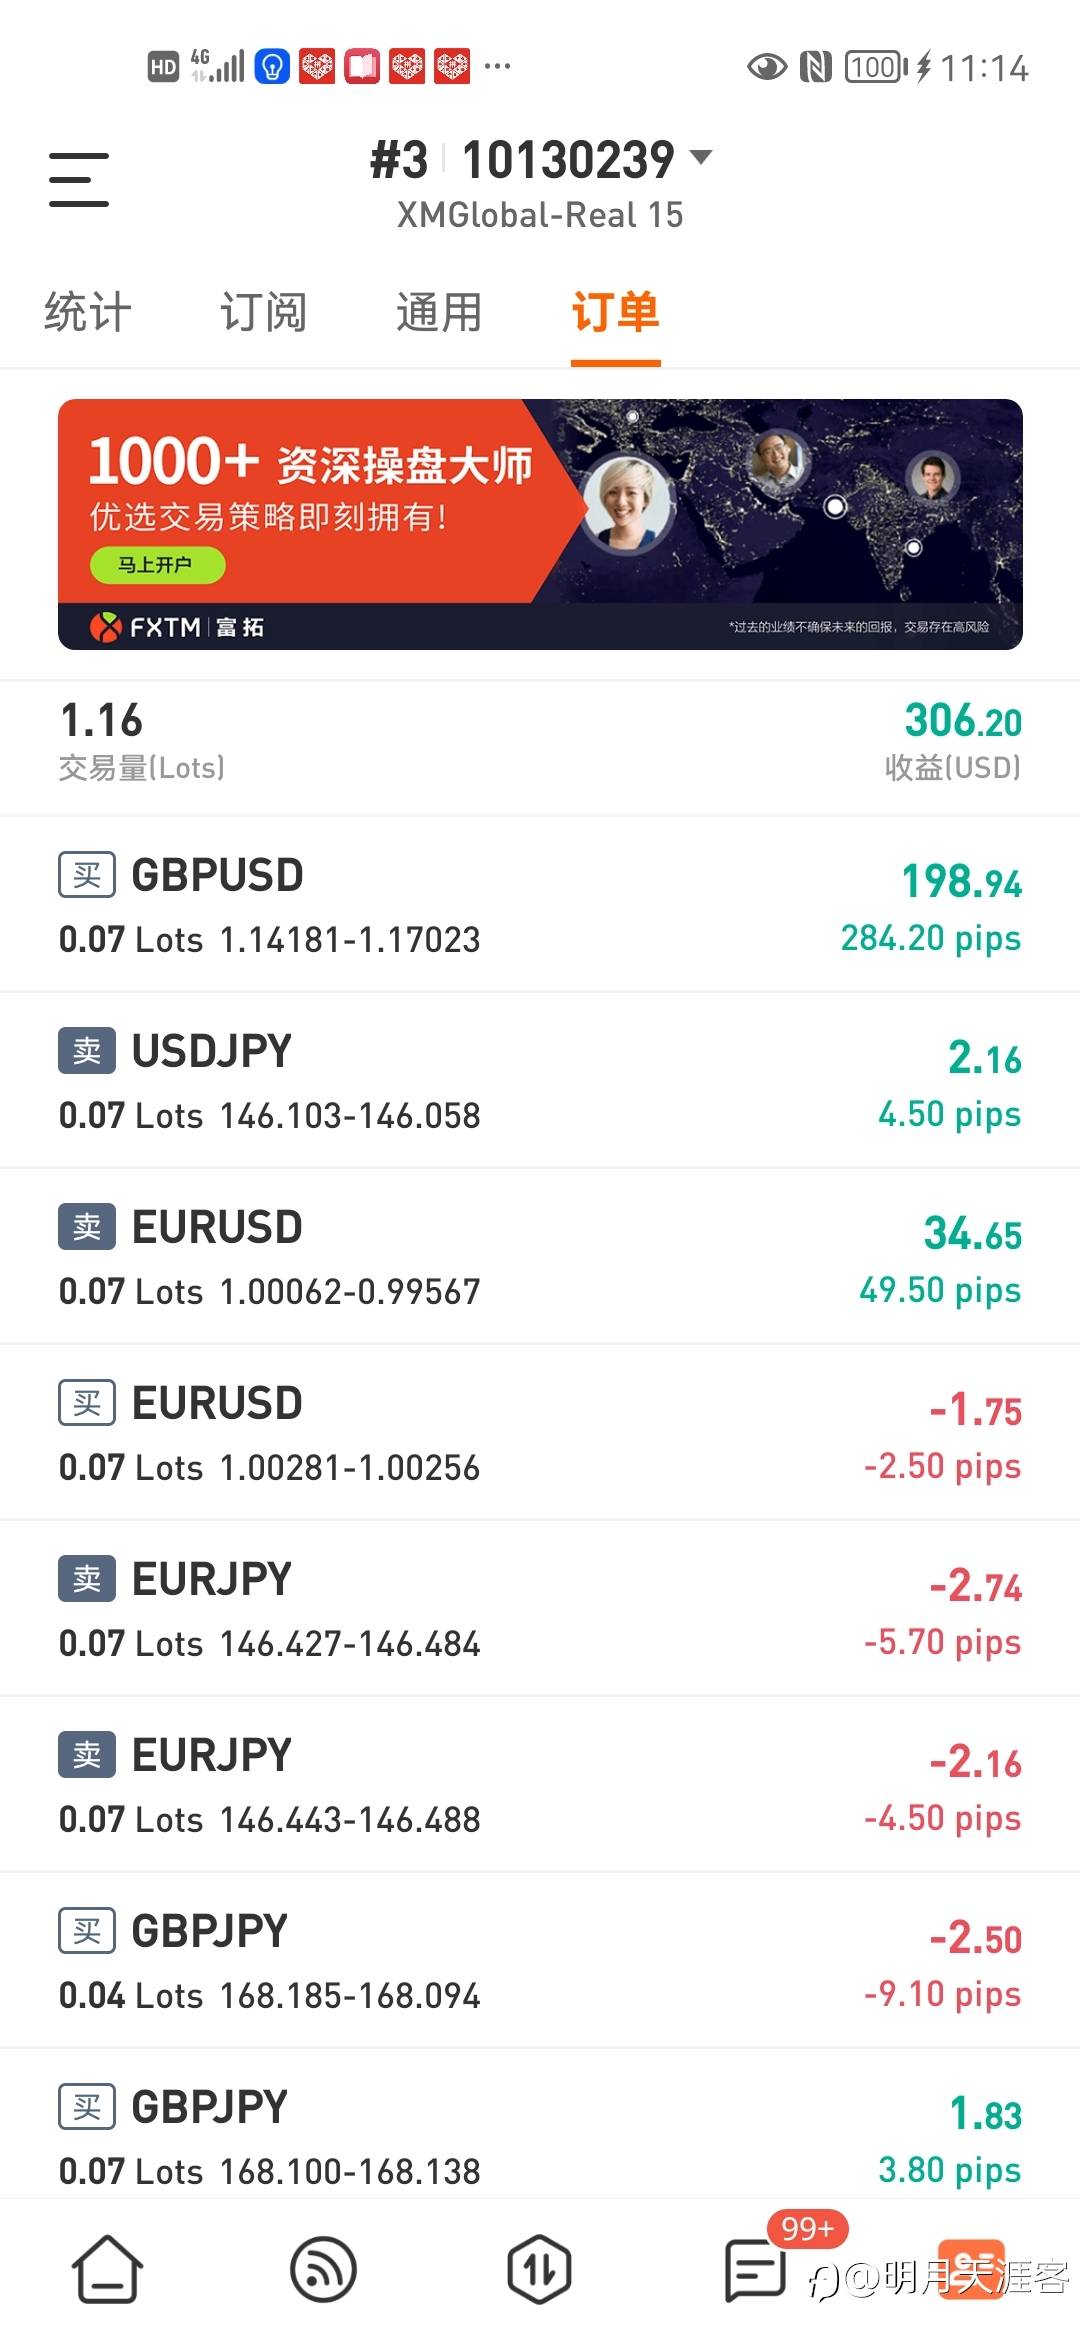Tap the 卖 icon on USDJPY order
The height and width of the screenshot is (2340, 1080).
click(x=87, y=1052)
